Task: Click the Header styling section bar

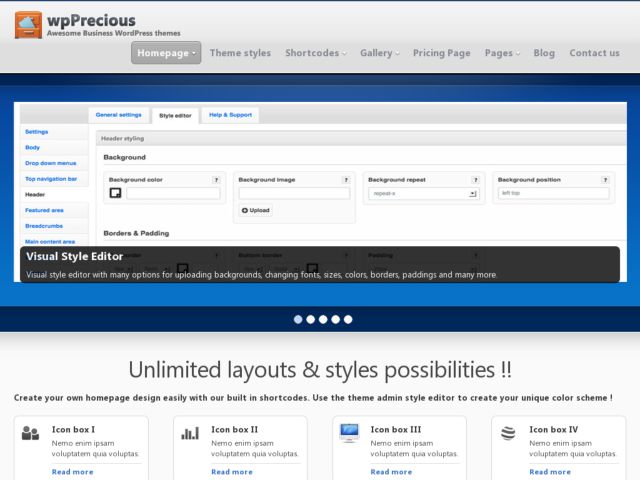Action: [x=361, y=138]
